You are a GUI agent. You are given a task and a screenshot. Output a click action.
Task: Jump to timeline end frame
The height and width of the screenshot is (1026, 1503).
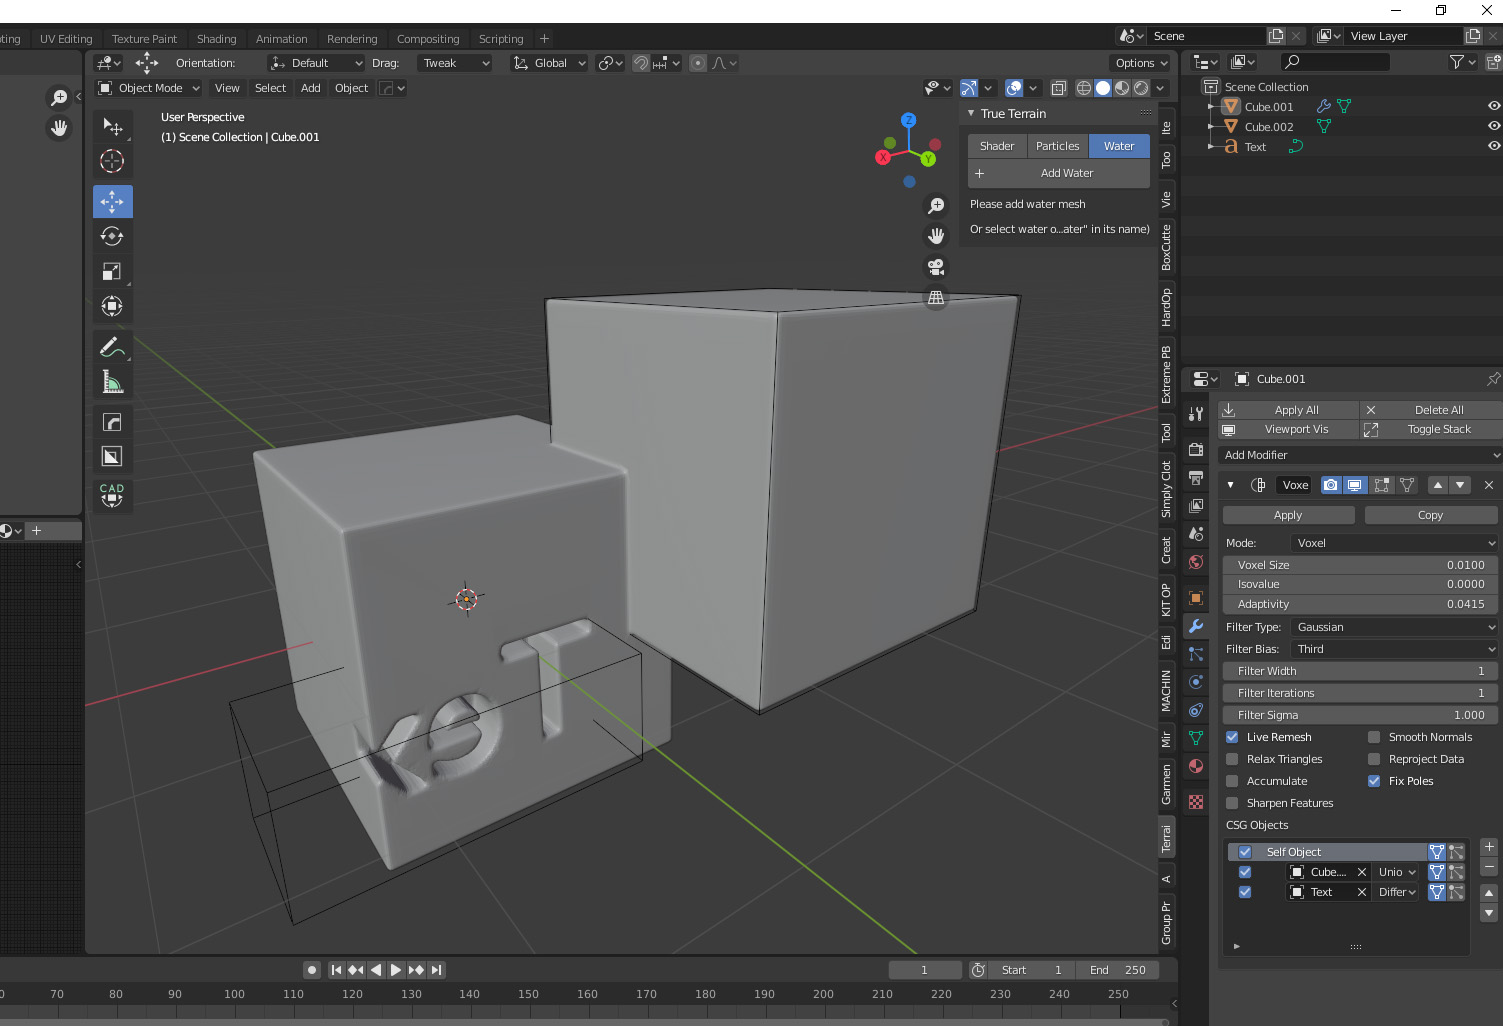(436, 970)
